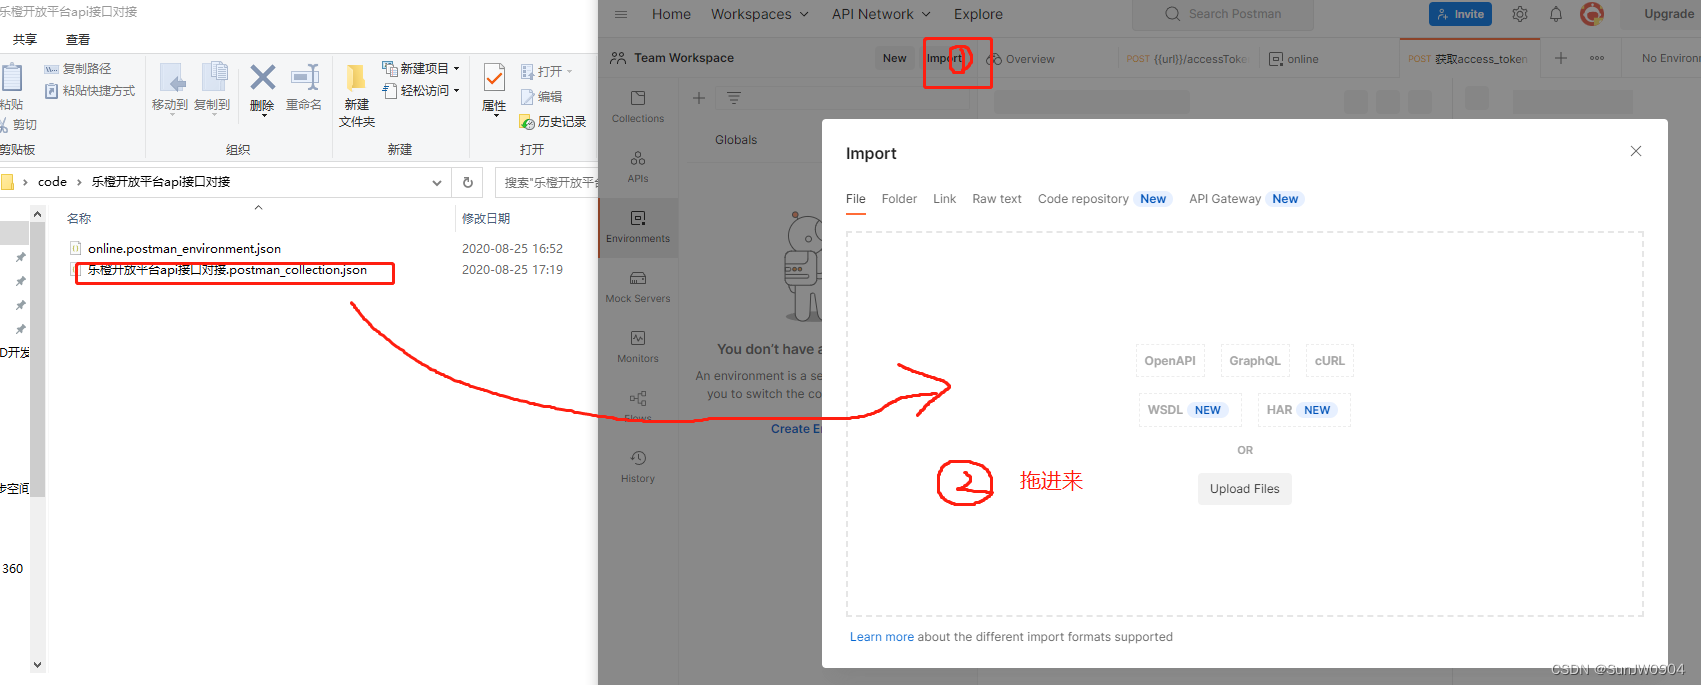
Task: Open the View (查看) ribbon tab
Action: tap(78, 39)
